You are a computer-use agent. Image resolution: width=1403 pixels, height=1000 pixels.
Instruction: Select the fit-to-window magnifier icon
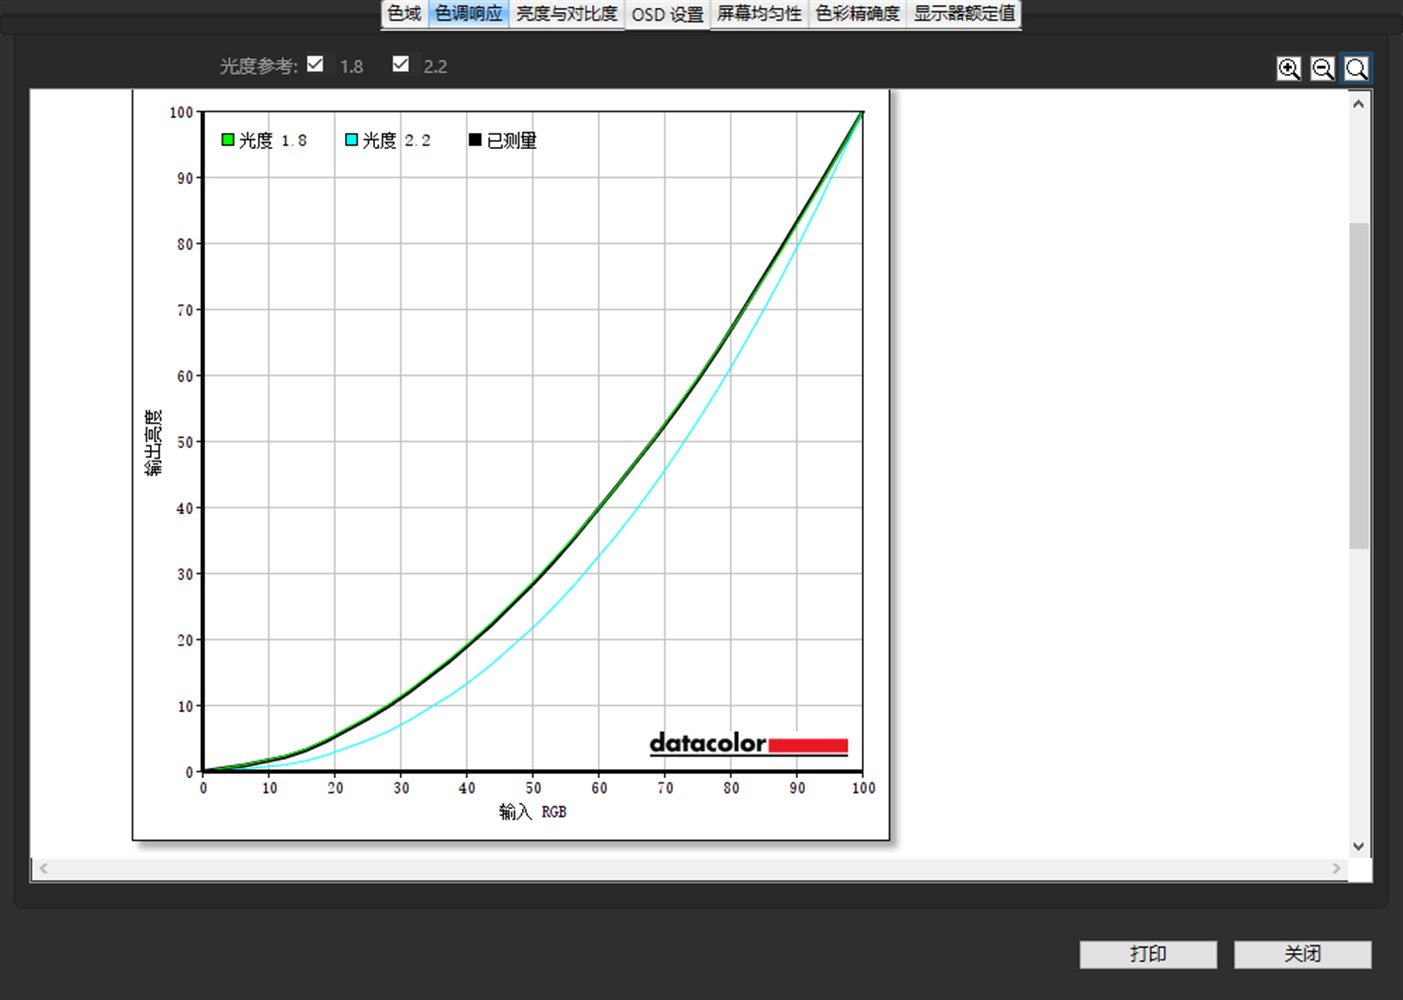coord(1356,68)
